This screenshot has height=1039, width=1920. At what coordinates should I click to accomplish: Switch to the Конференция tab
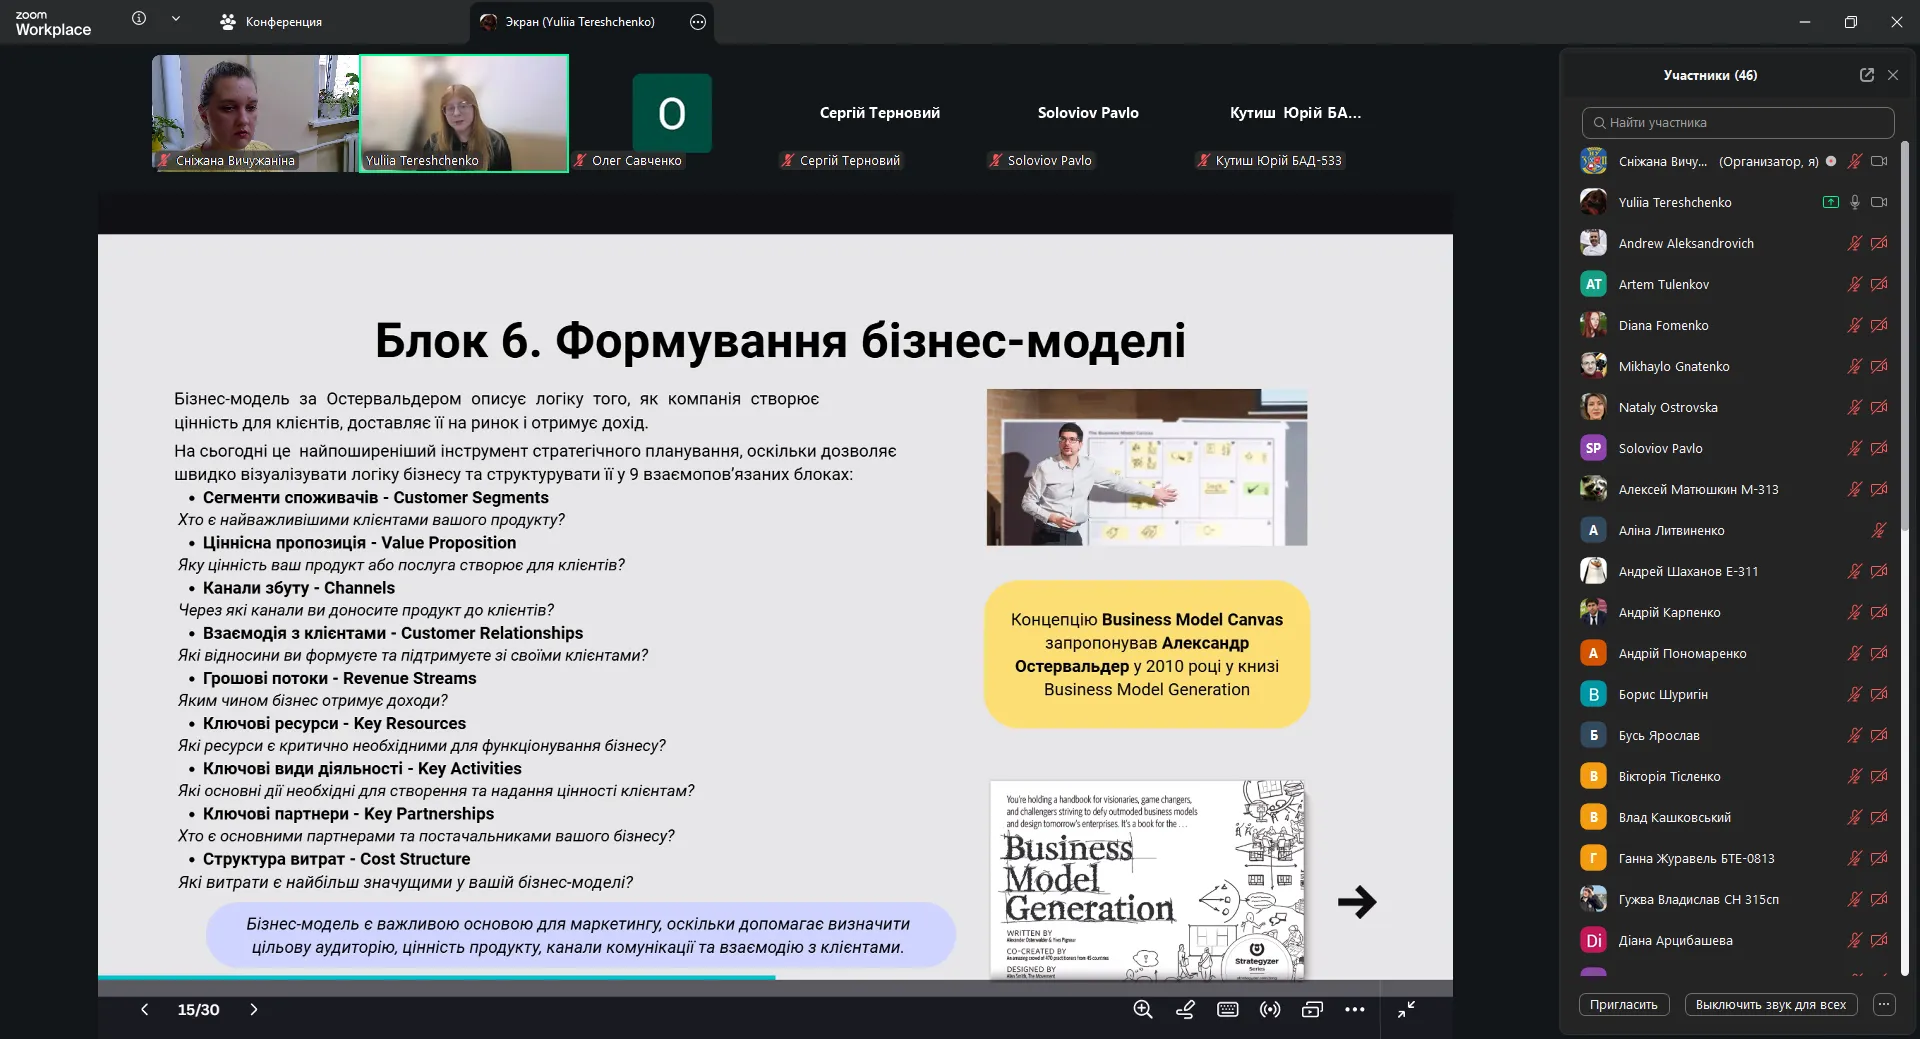click(272, 21)
